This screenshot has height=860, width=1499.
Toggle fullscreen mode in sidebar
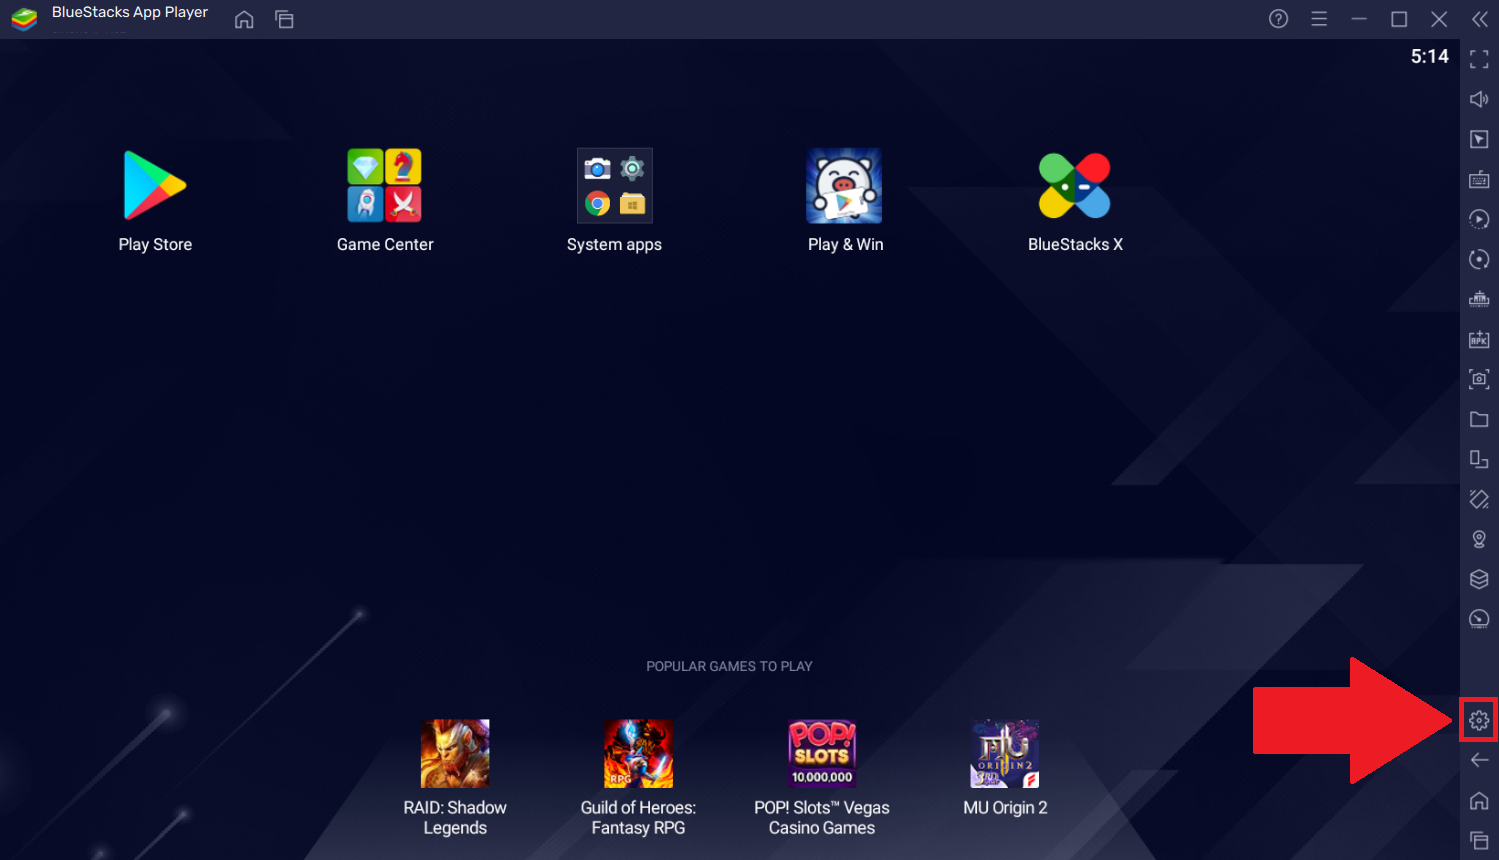coord(1479,60)
